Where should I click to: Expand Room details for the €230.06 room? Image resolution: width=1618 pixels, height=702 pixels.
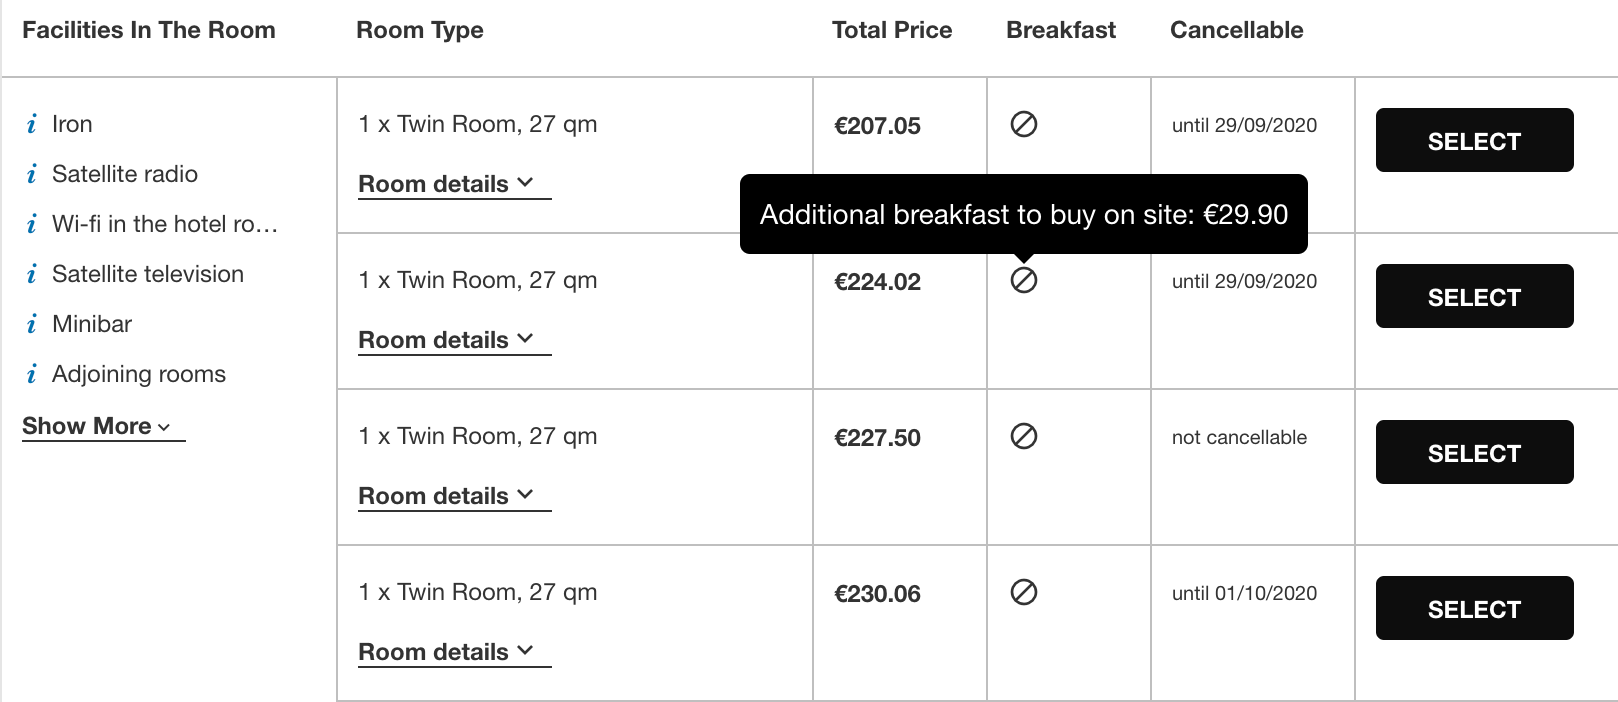click(454, 653)
